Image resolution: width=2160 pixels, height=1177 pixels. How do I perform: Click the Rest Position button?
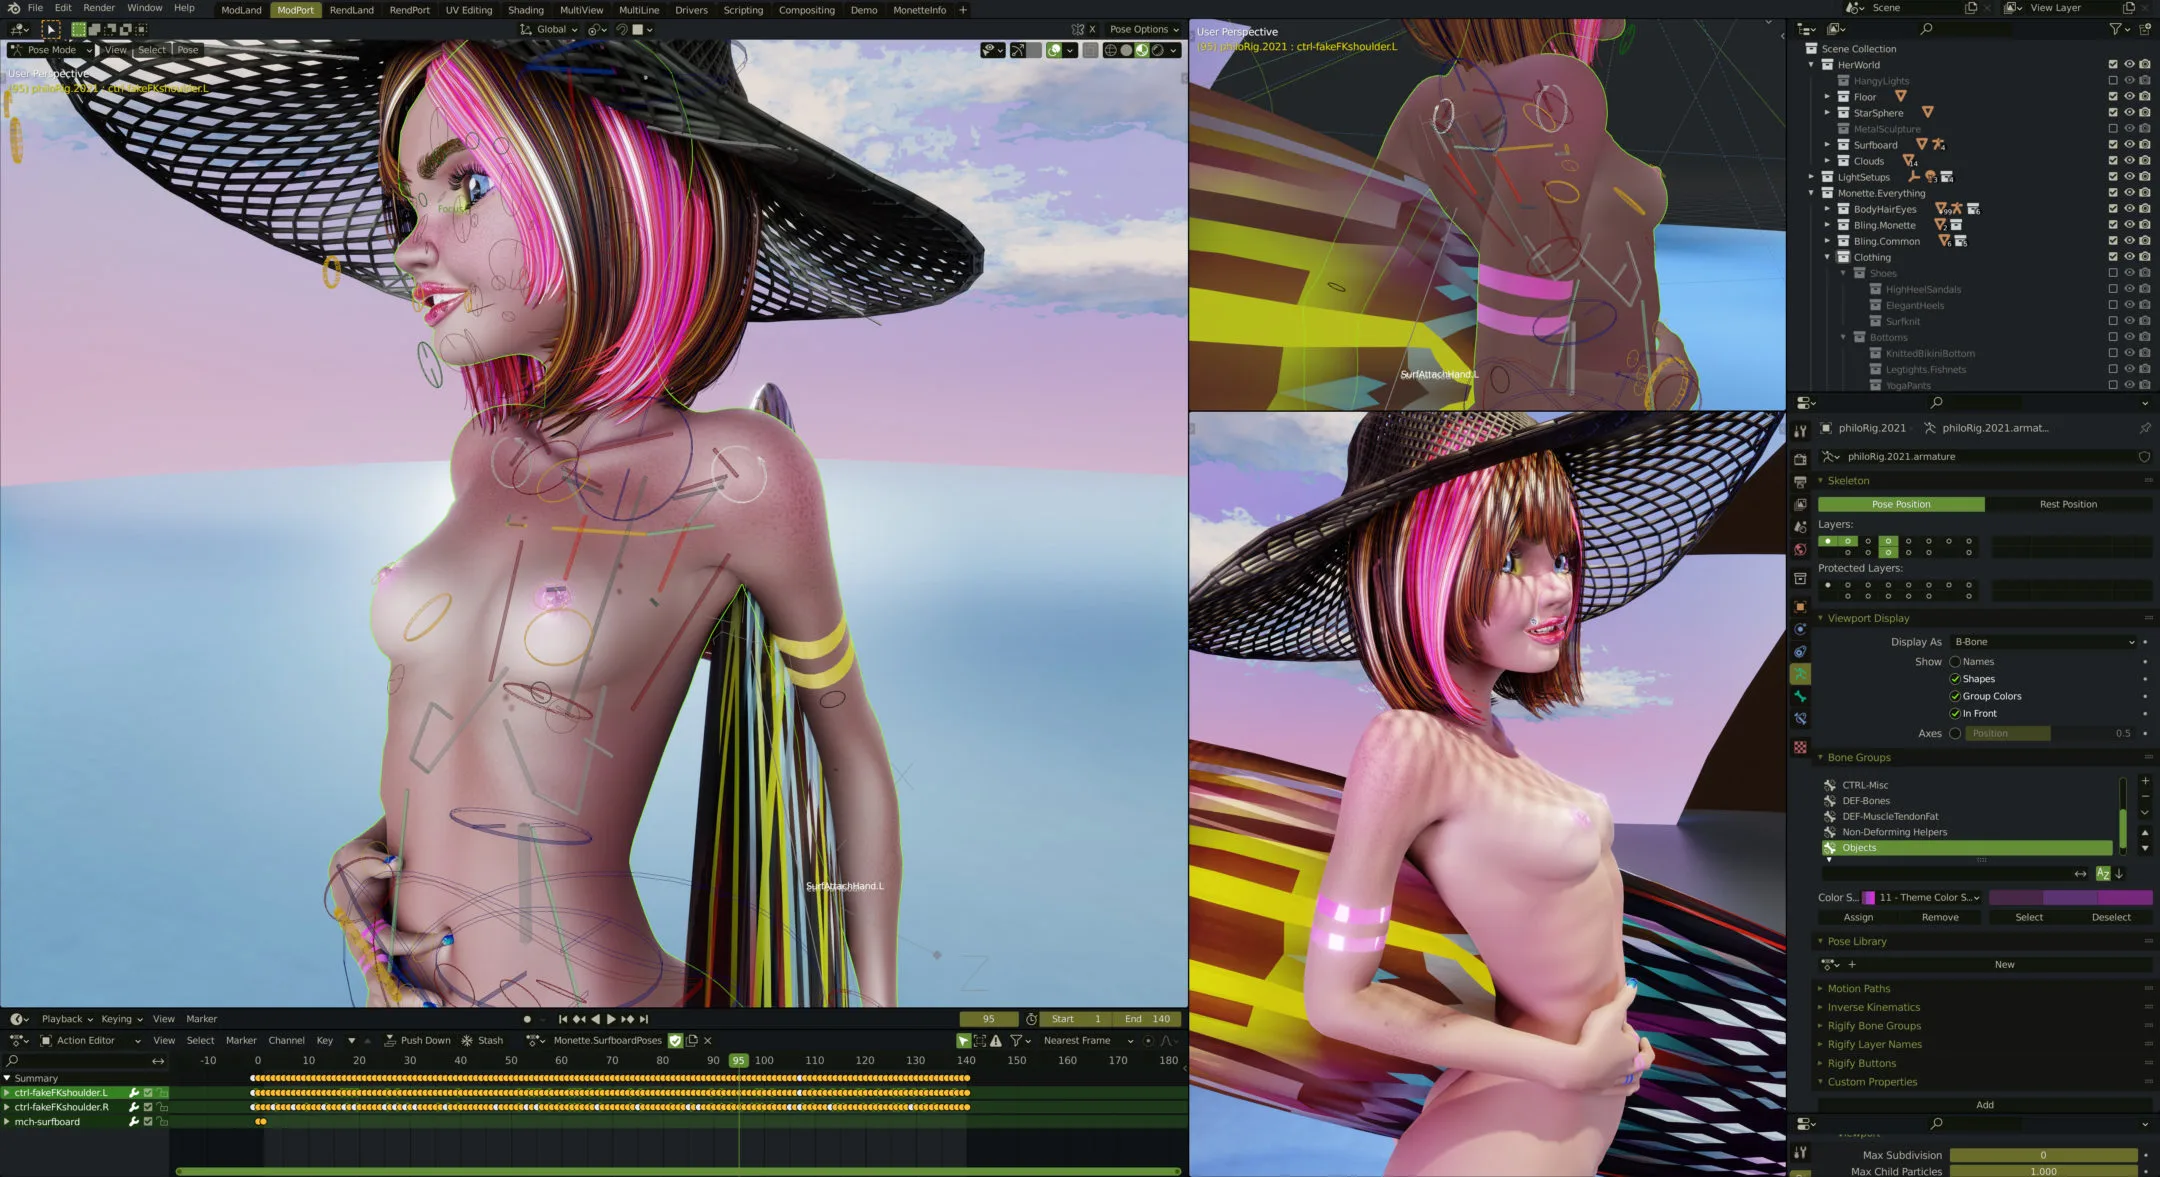(x=2068, y=504)
